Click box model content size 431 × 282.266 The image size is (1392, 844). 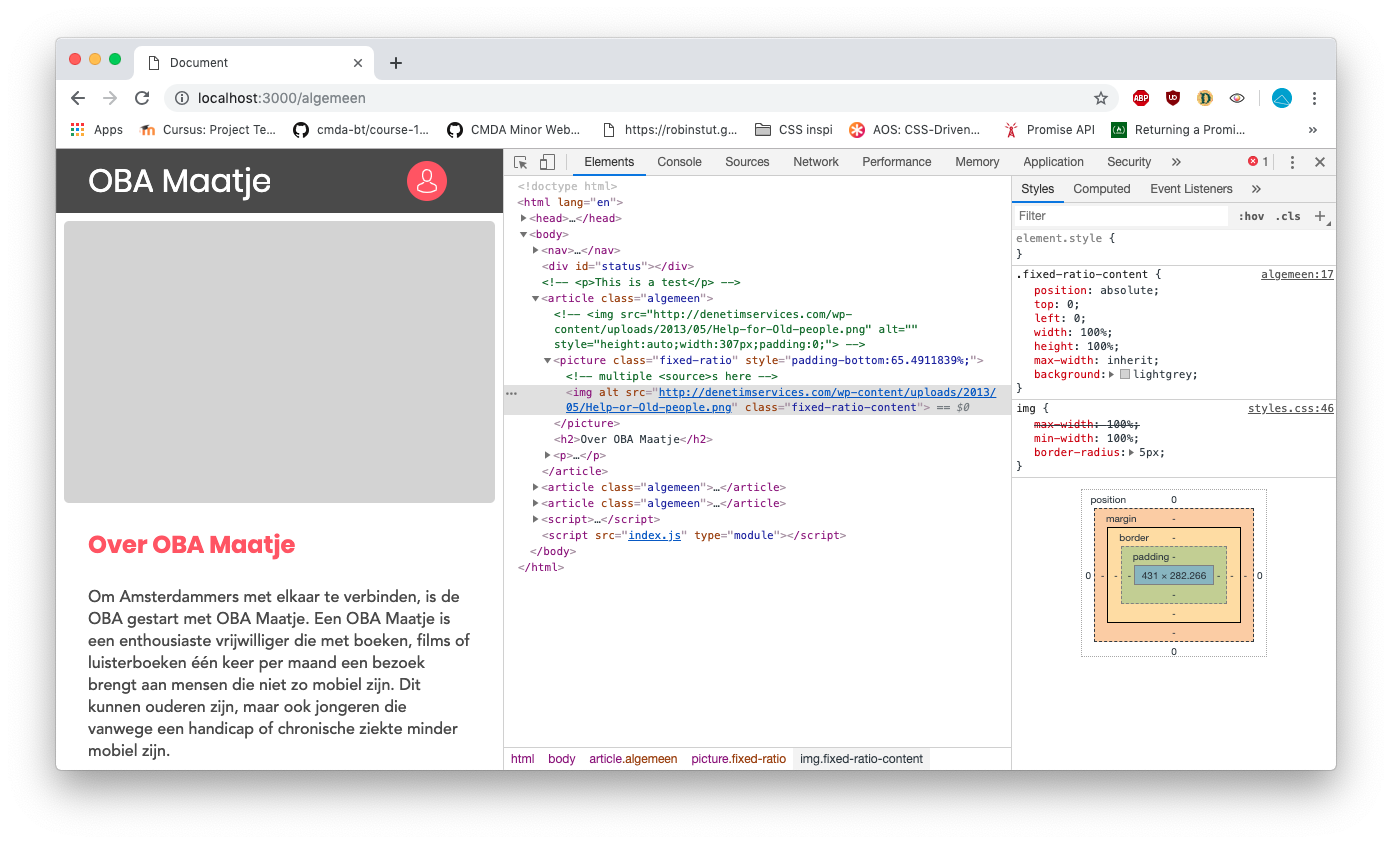click(1173, 575)
